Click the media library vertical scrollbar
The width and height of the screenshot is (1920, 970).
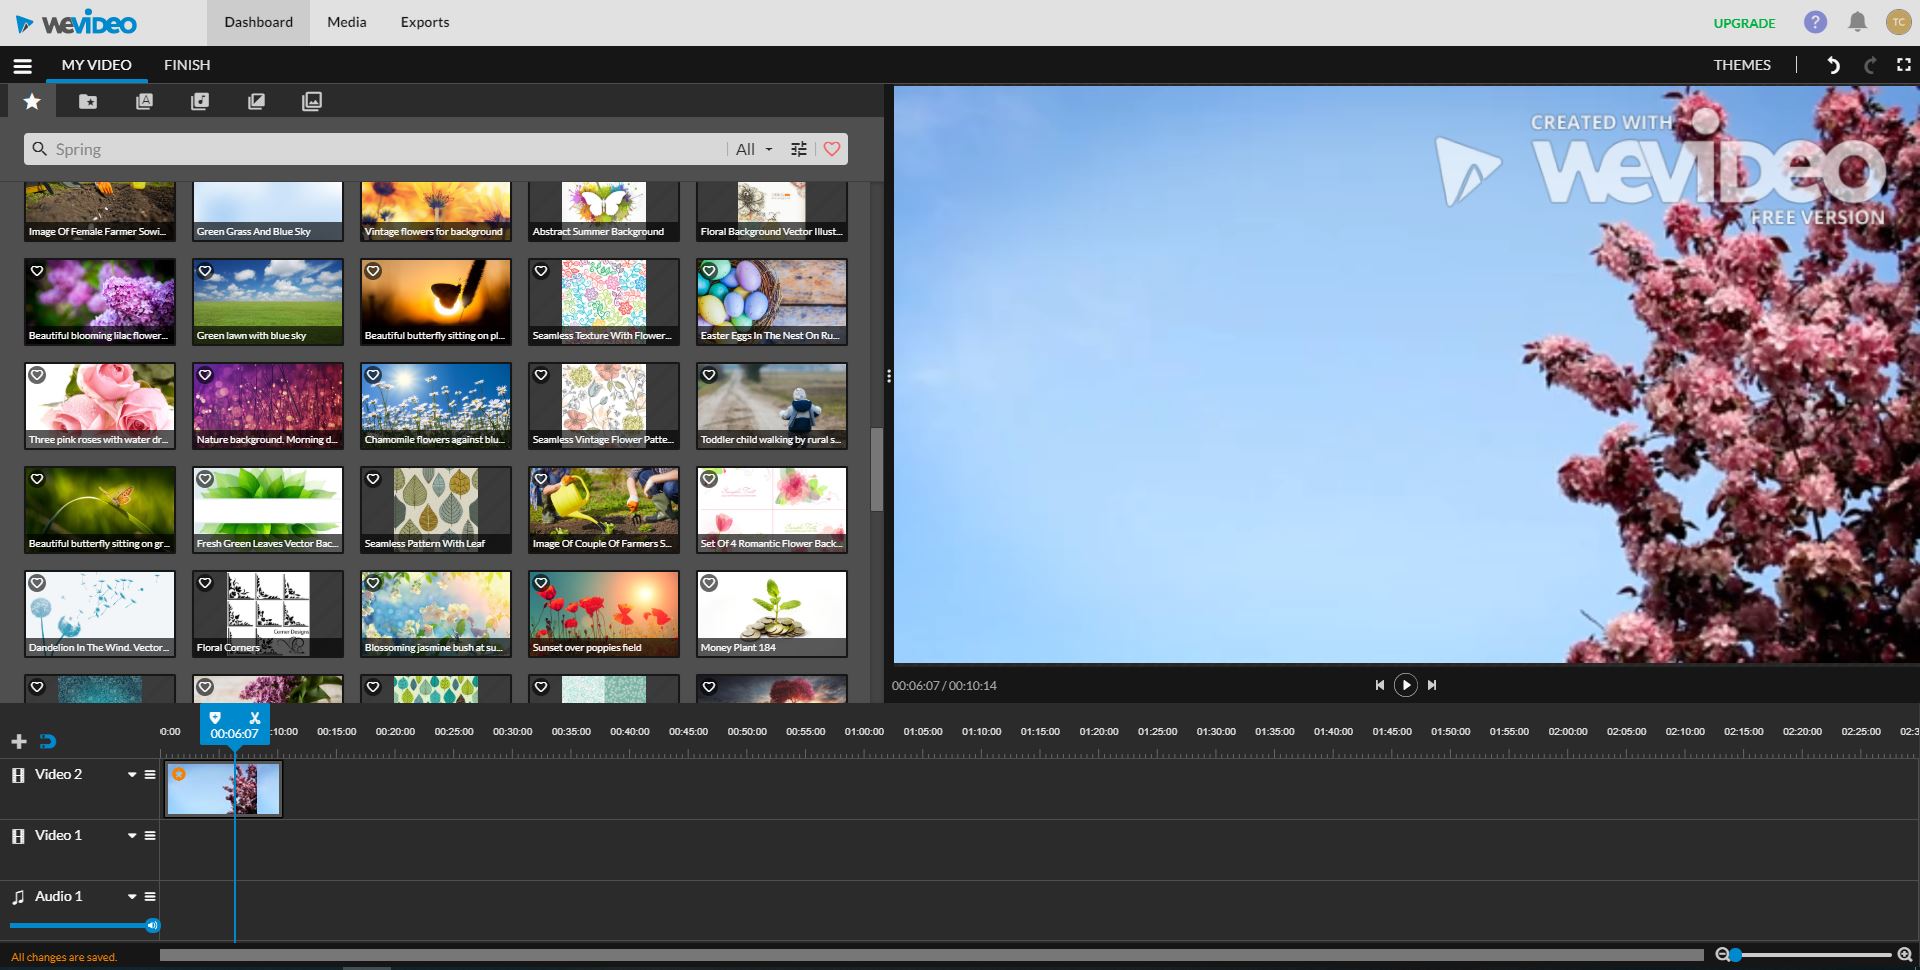click(877, 470)
